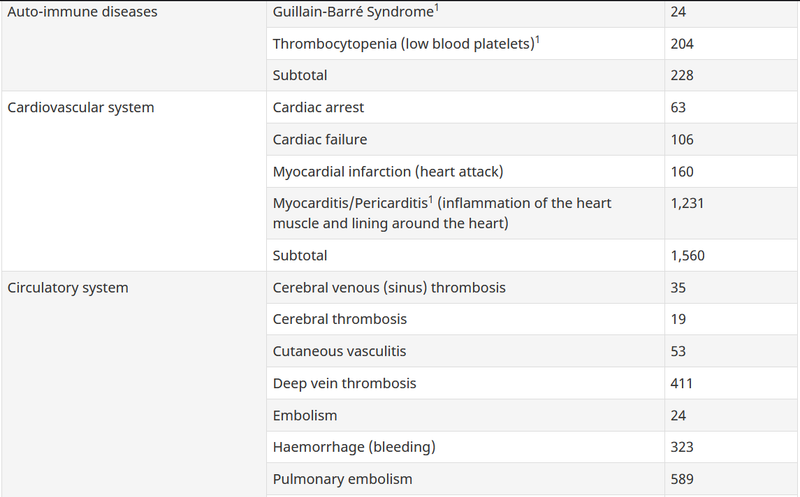
Task: Select the Cardiac arrest row label
Action: coord(318,107)
